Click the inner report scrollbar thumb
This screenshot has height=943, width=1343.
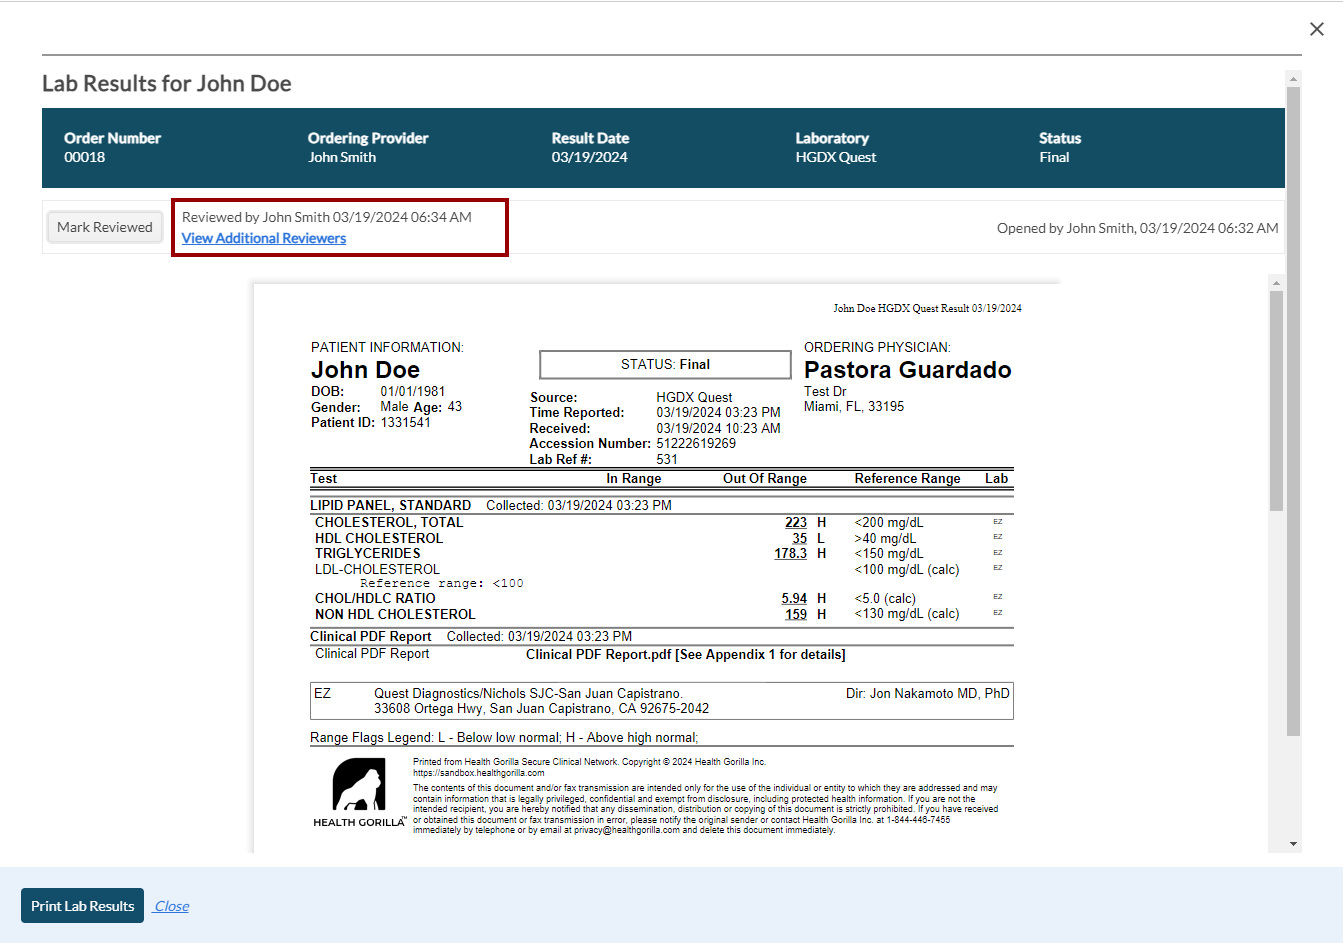[1276, 400]
